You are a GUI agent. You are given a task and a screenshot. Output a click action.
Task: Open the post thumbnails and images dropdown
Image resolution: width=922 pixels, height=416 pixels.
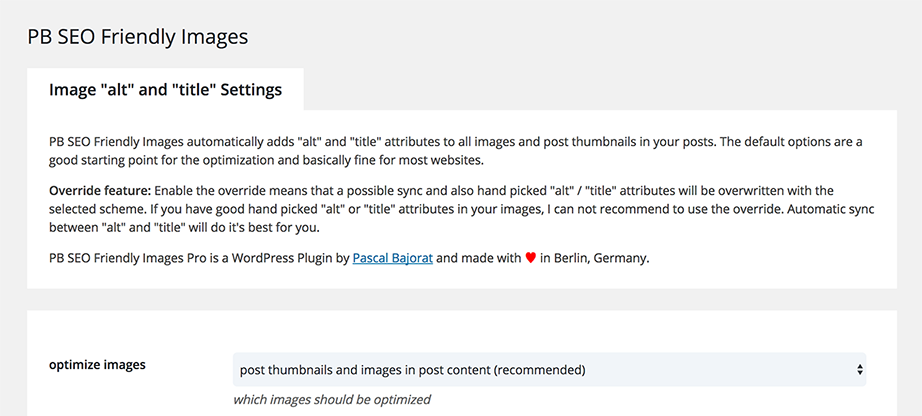point(549,370)
